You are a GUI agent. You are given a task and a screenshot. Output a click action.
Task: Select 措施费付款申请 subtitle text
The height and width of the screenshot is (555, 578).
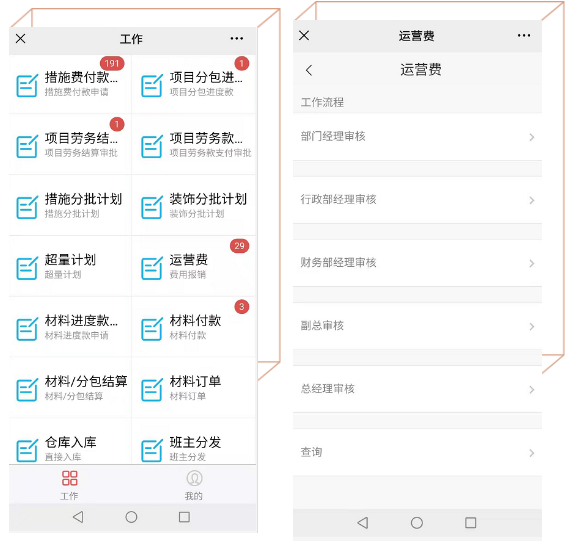[x=77, y=92]
